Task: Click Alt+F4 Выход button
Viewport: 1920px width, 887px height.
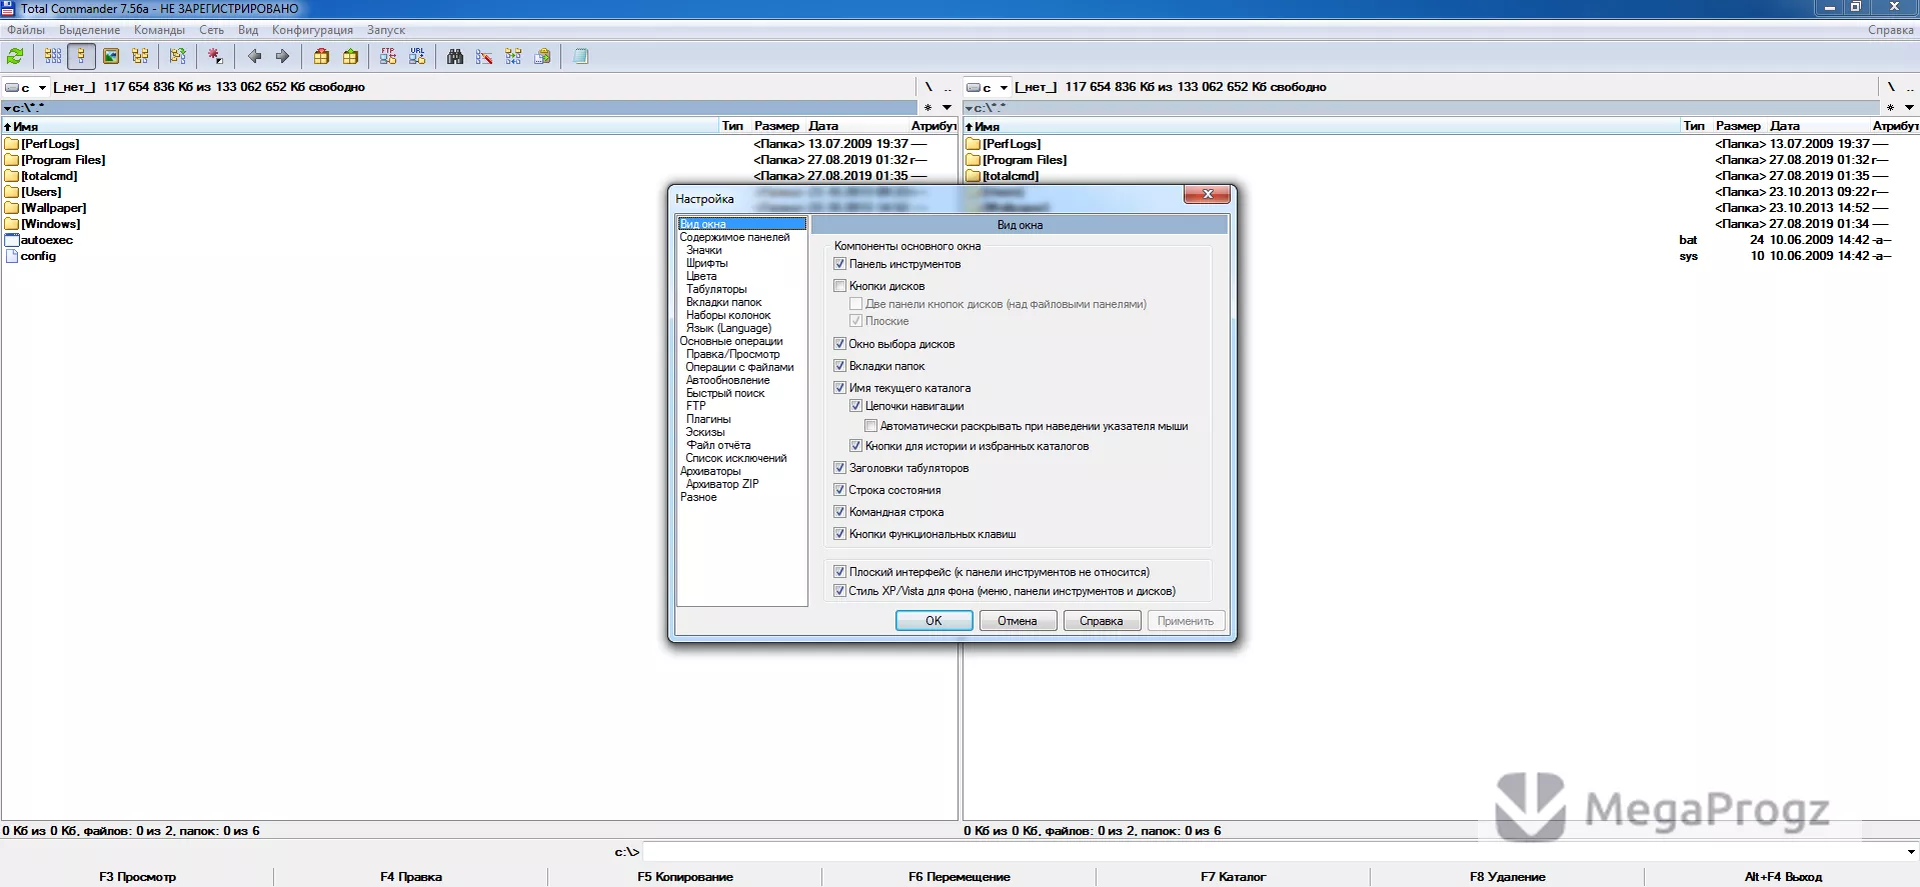Action: point(1782,877)
